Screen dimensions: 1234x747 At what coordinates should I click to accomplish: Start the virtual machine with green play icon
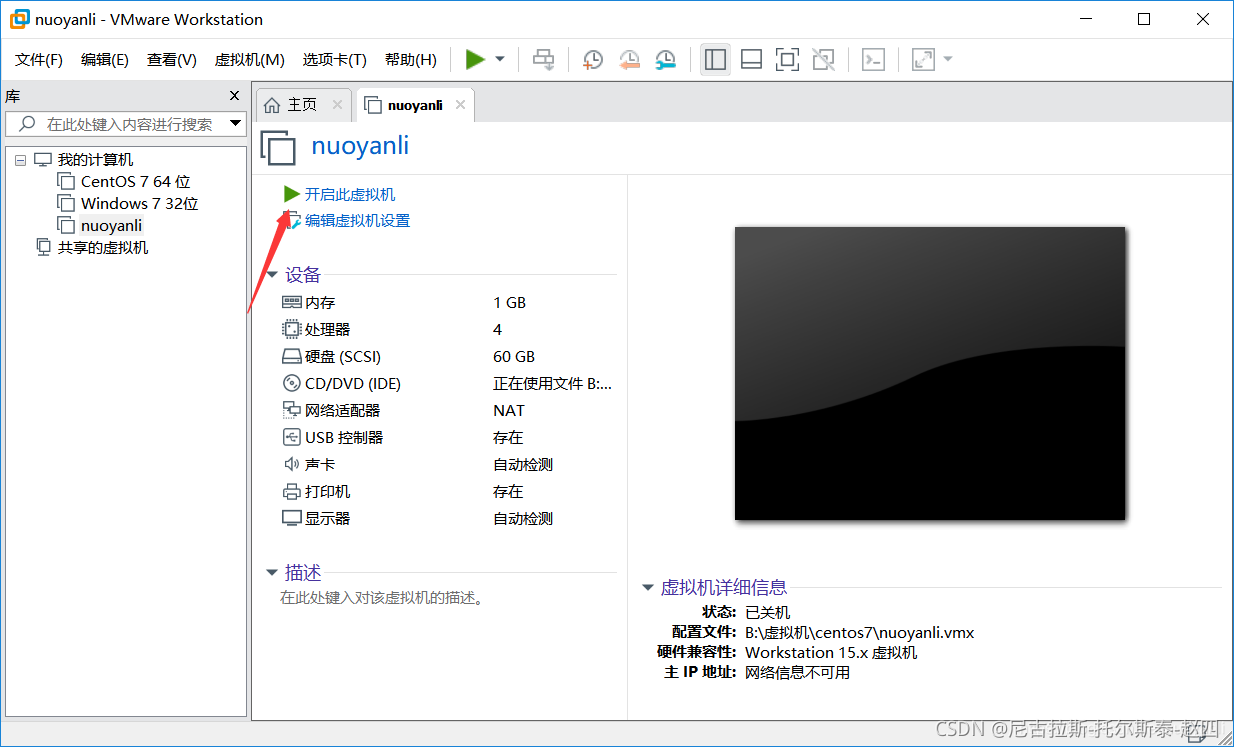click(477, 59)
